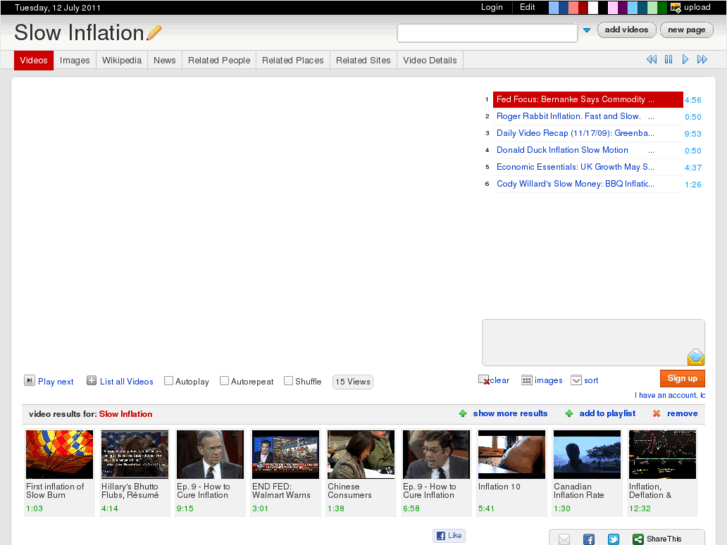Switch to the Wikipedia tab
This screenshot has width=727, height=545.
click(x=121, y=60)
